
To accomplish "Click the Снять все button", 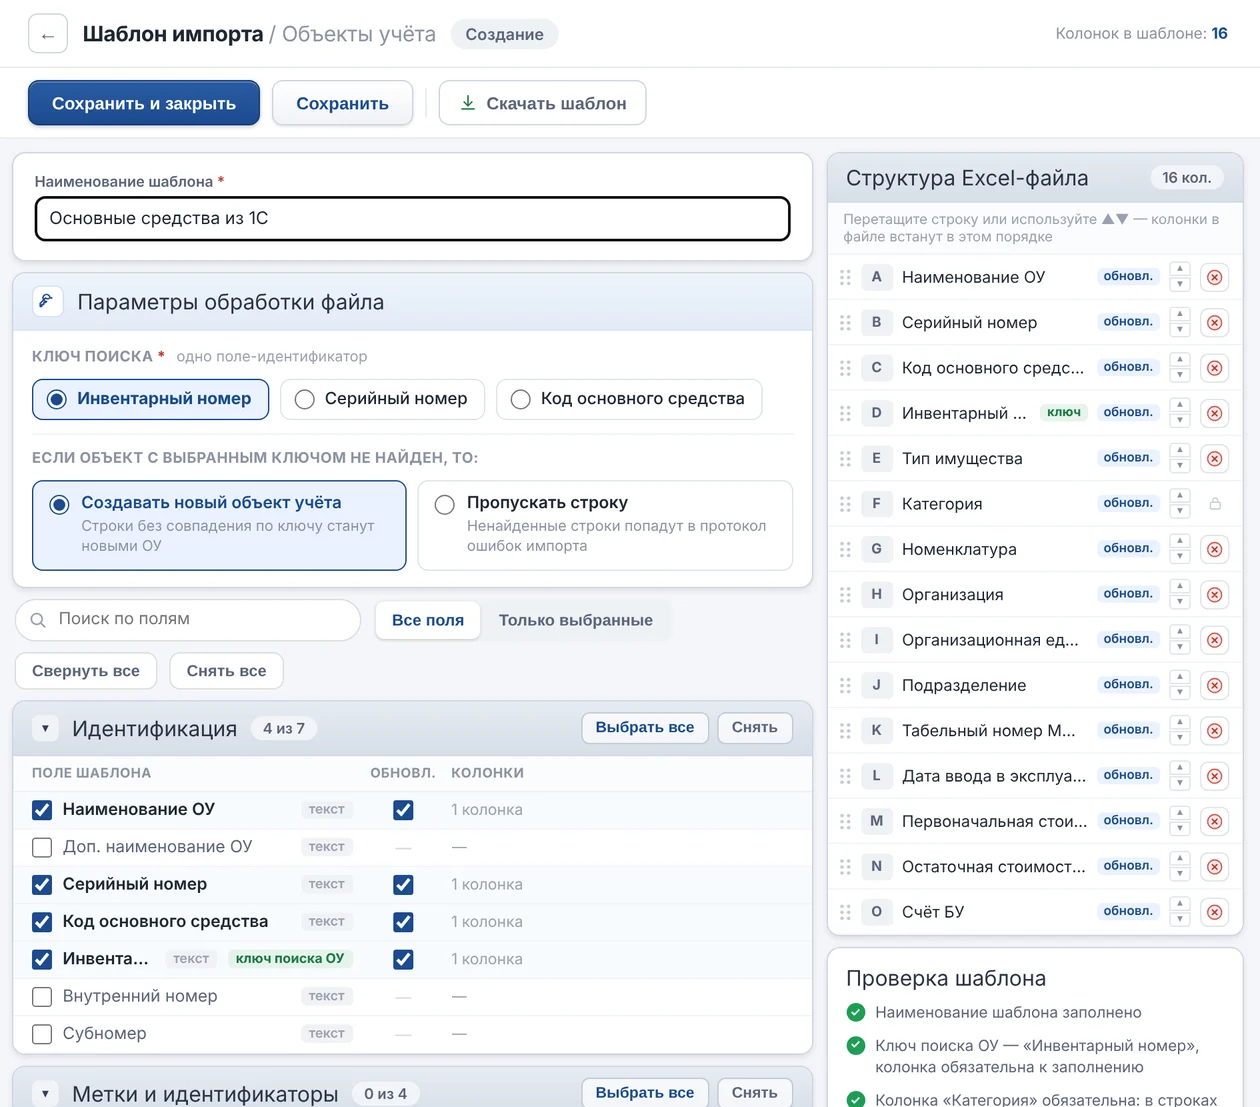I will point(226,671).
